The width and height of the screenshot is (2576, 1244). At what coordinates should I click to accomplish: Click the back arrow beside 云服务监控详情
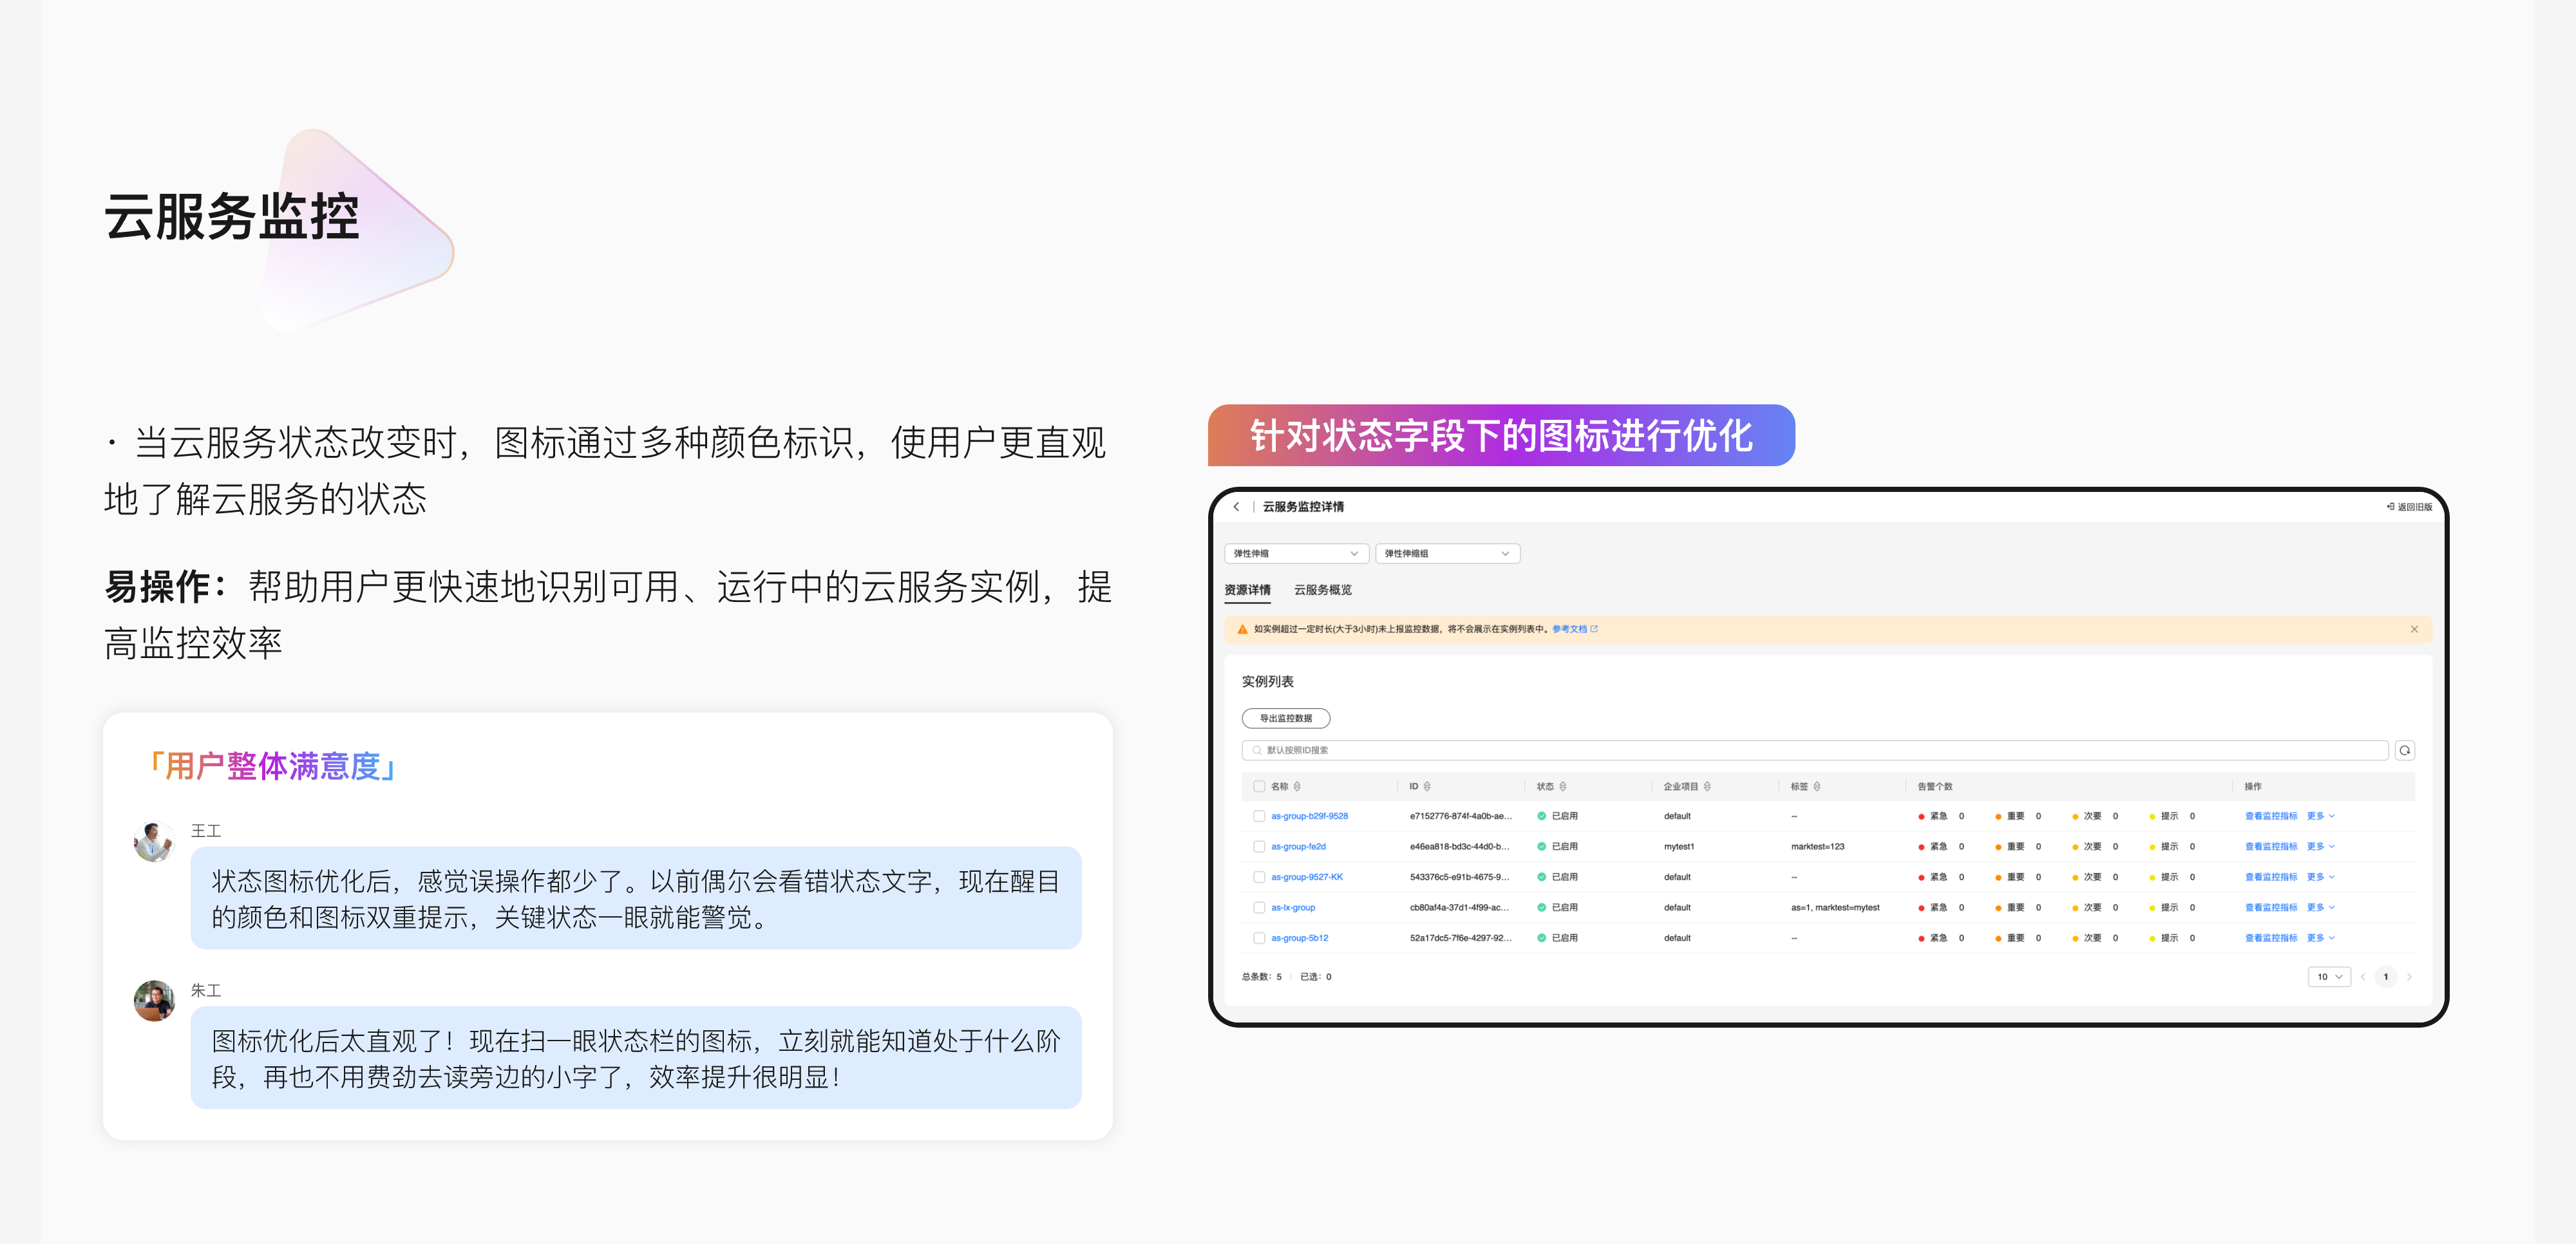[1236, 507]
